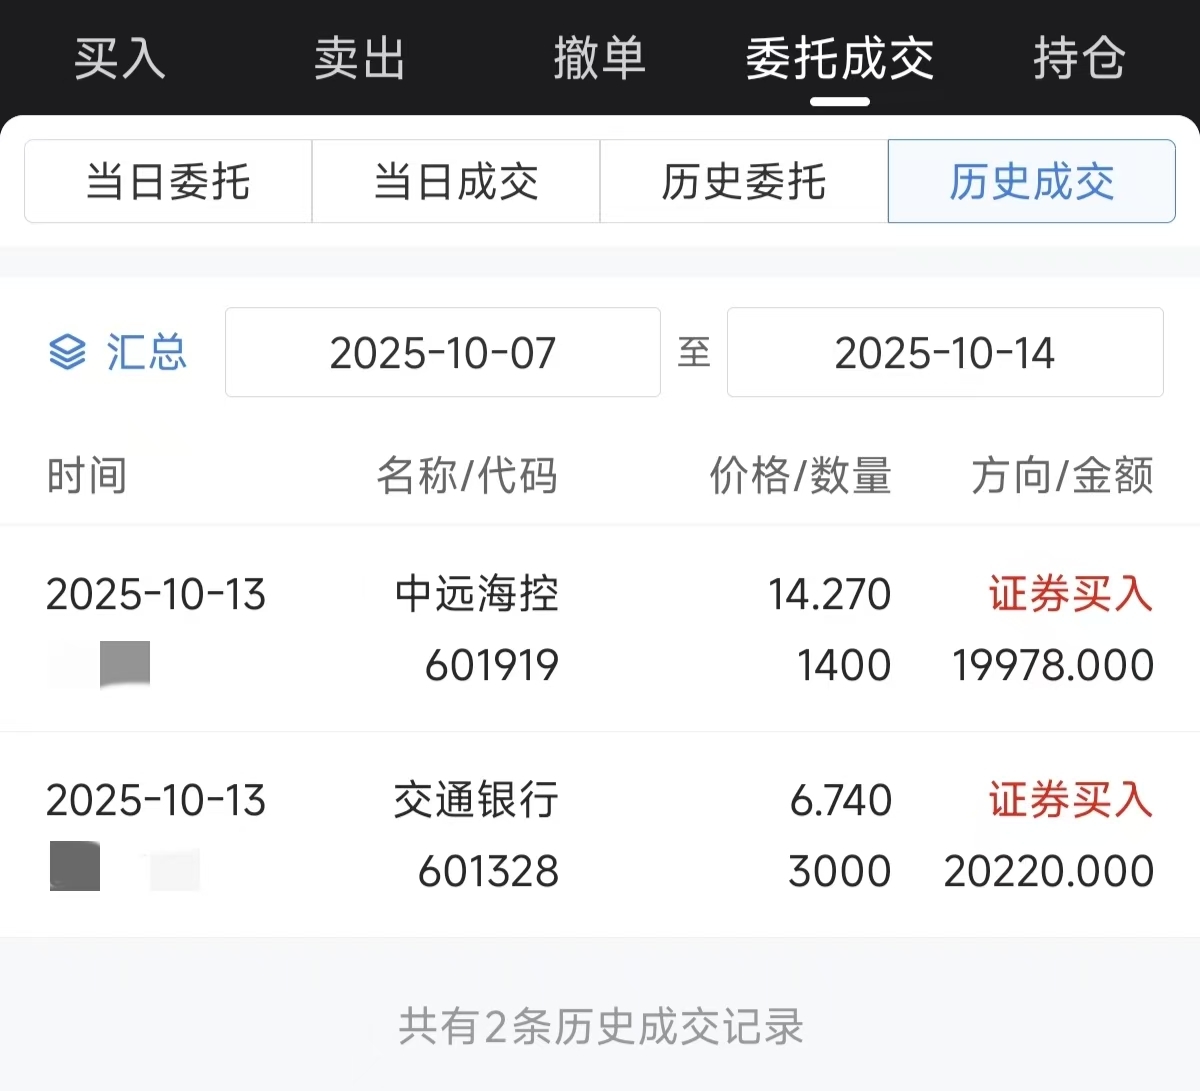Image resolution: width=1200 pixels, height=1091 pixels.
Task: Click amount 20220.000
Action: pos(1049,871)
